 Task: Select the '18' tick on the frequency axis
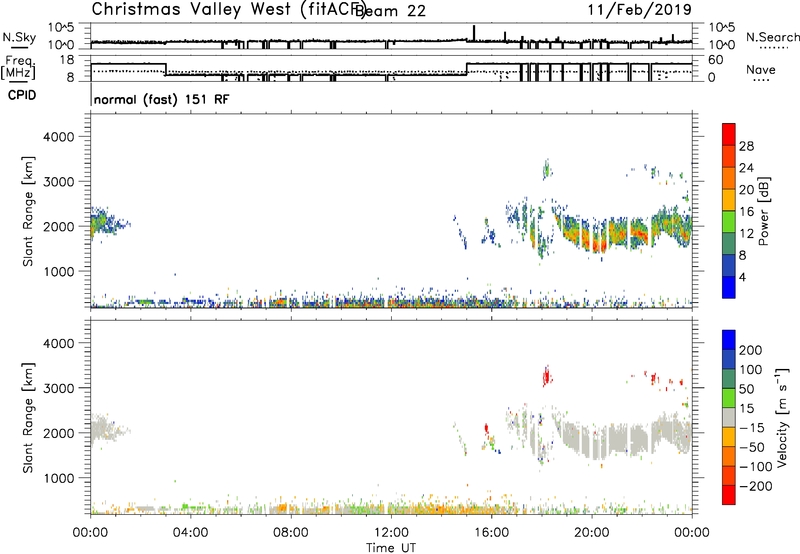tap(66, 60)
